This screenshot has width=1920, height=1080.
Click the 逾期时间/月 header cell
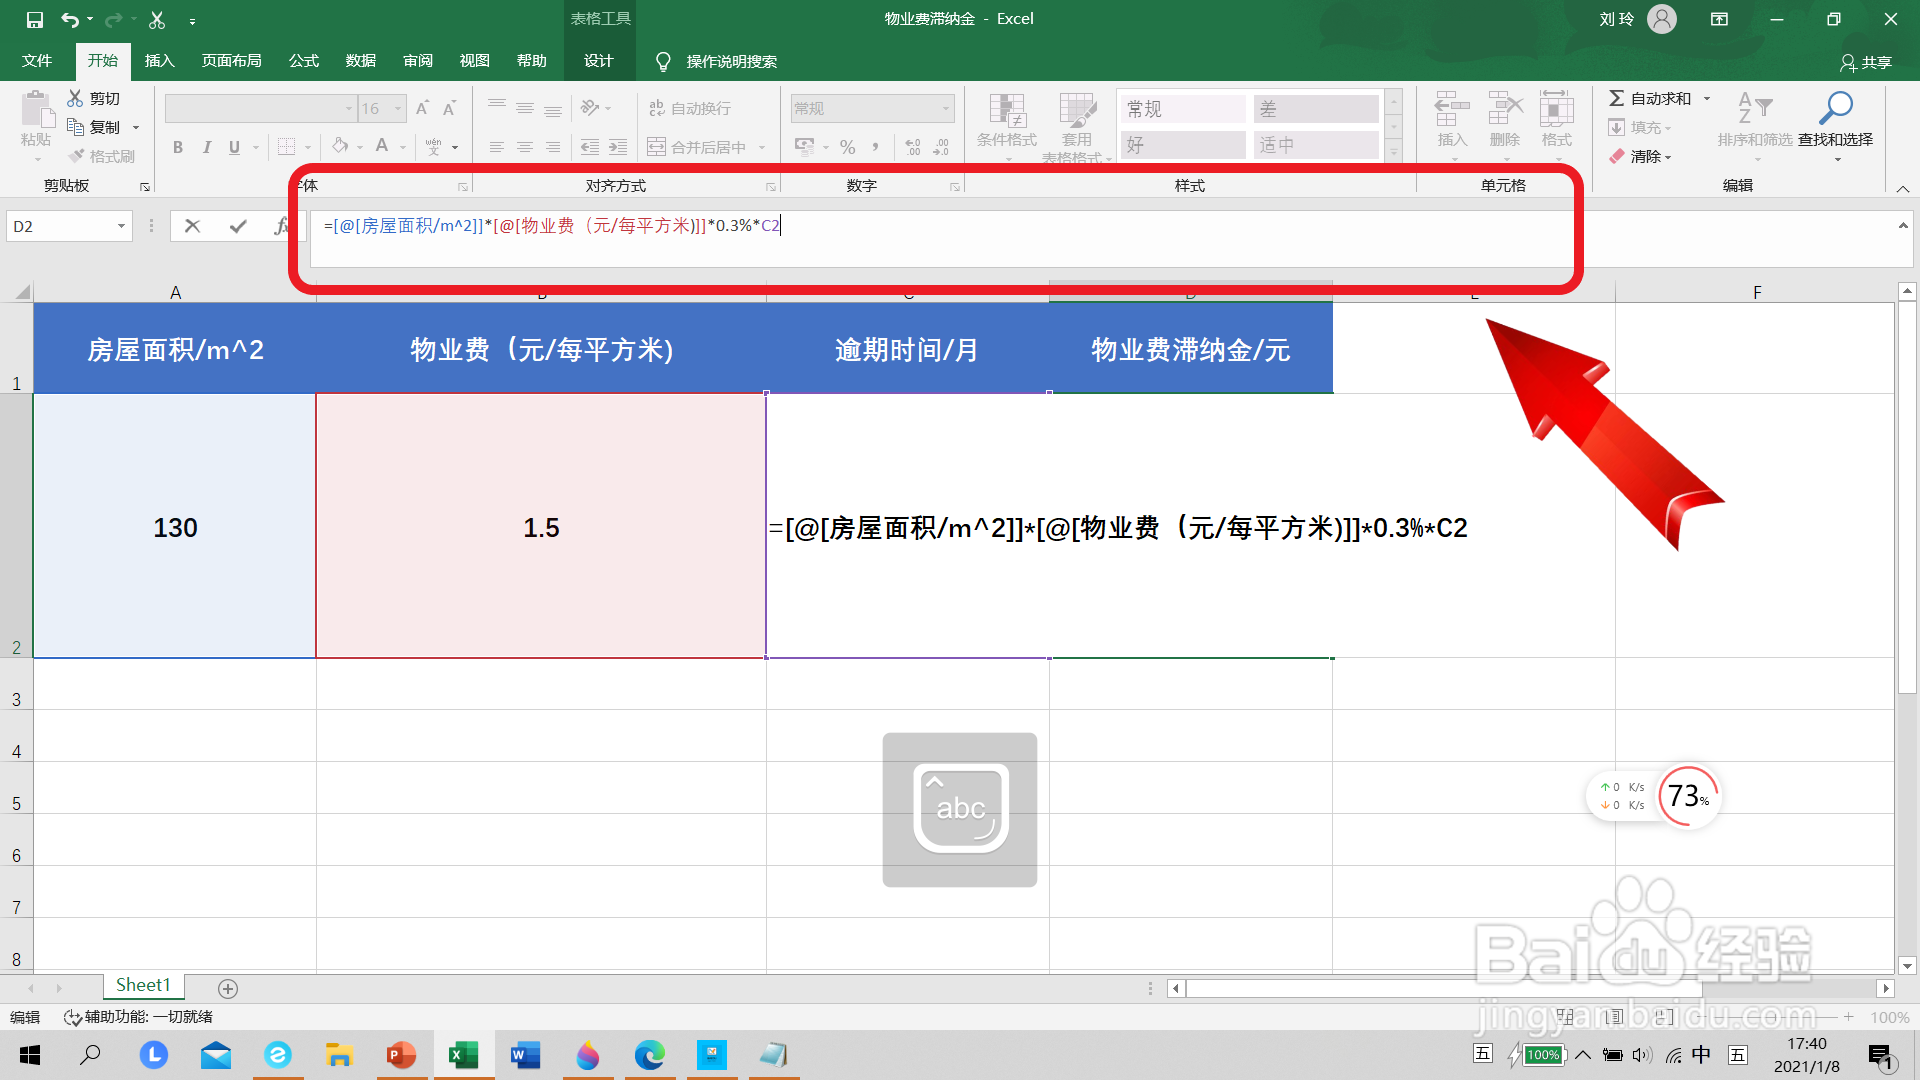[907, 349]
